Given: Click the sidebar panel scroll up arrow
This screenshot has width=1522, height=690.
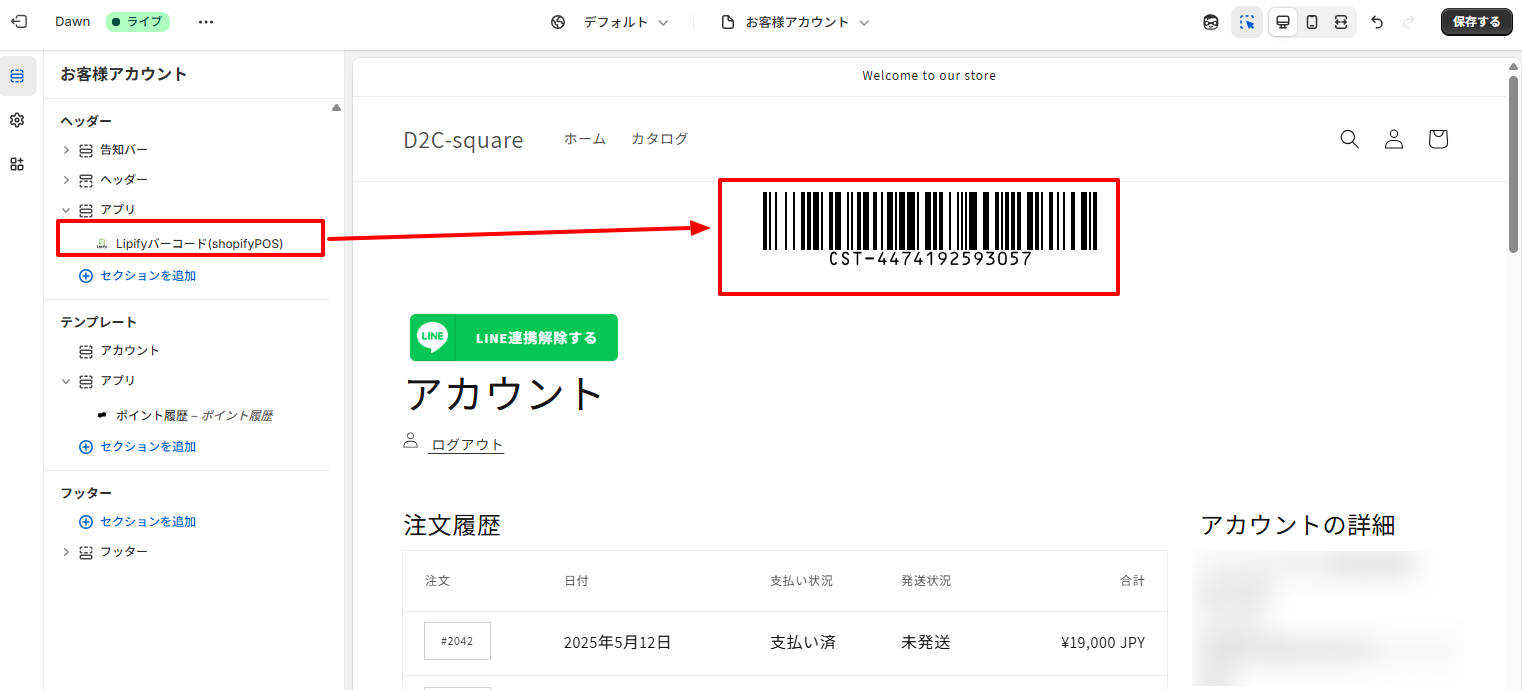Looking at the screenshot, I should tap(336, 107).
